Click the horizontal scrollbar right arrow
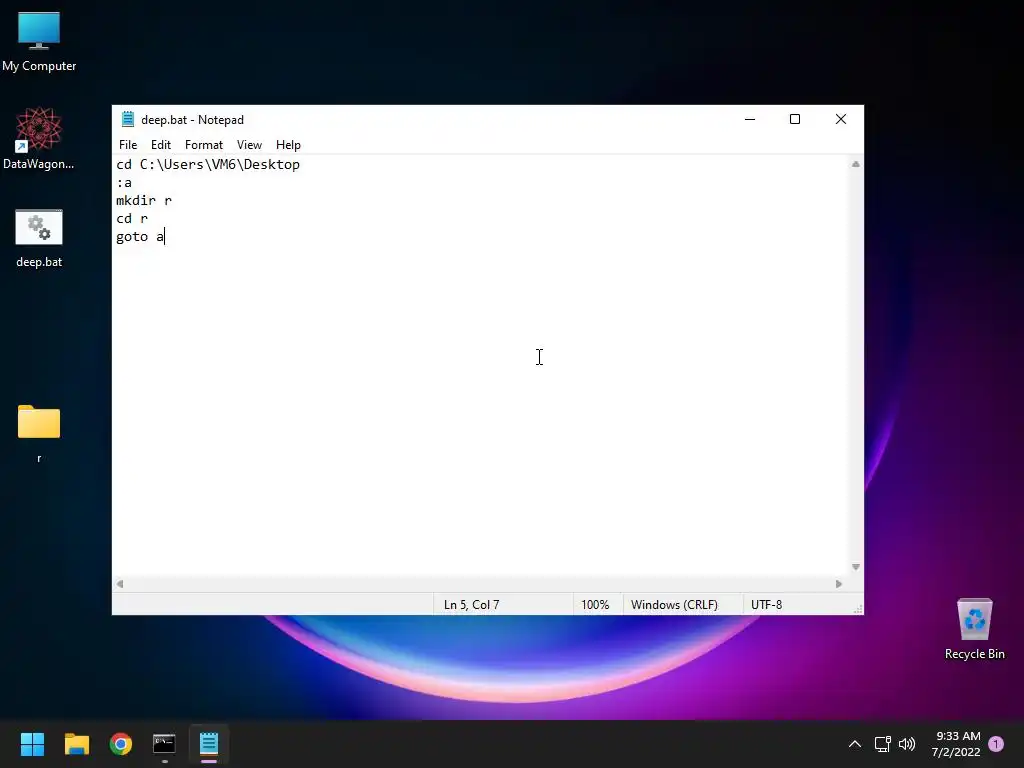1024x768 pixels. [839, 584]
